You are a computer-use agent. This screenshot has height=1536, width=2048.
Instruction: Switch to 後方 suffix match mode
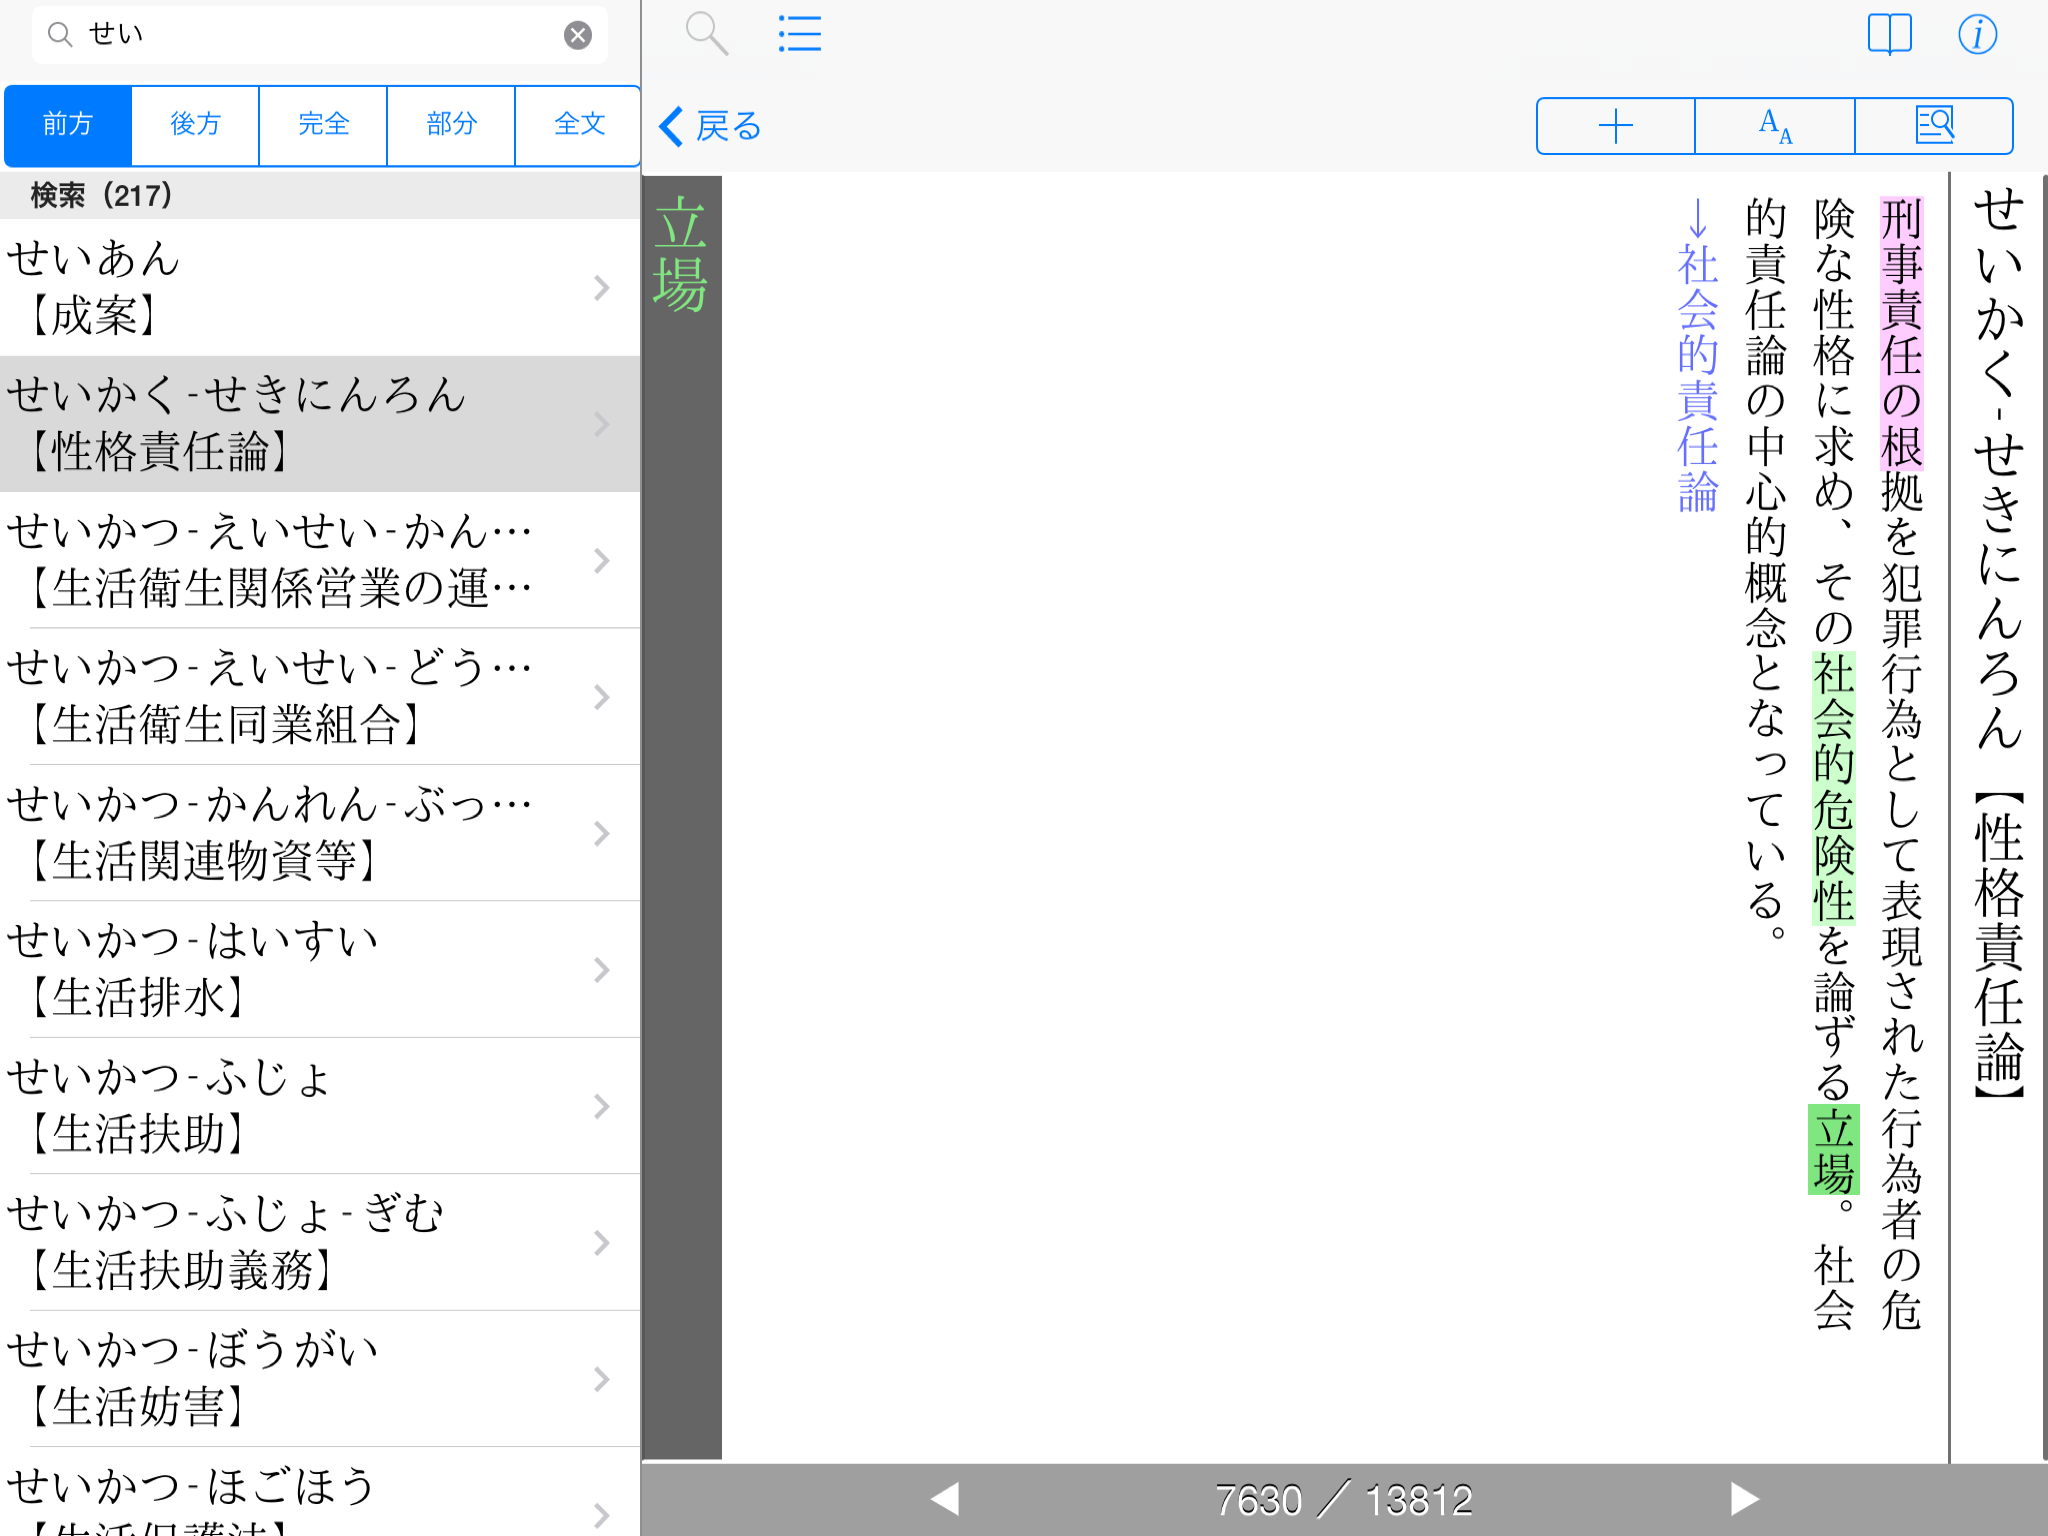195,124
